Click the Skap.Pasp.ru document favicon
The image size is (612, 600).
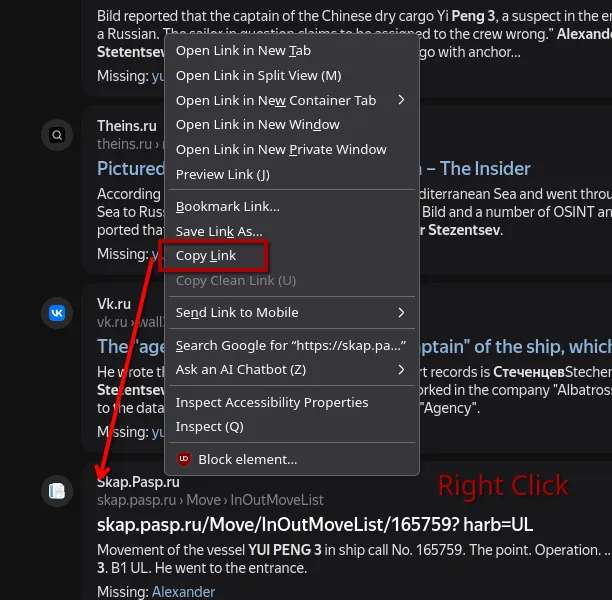click(x=57, y=491)
